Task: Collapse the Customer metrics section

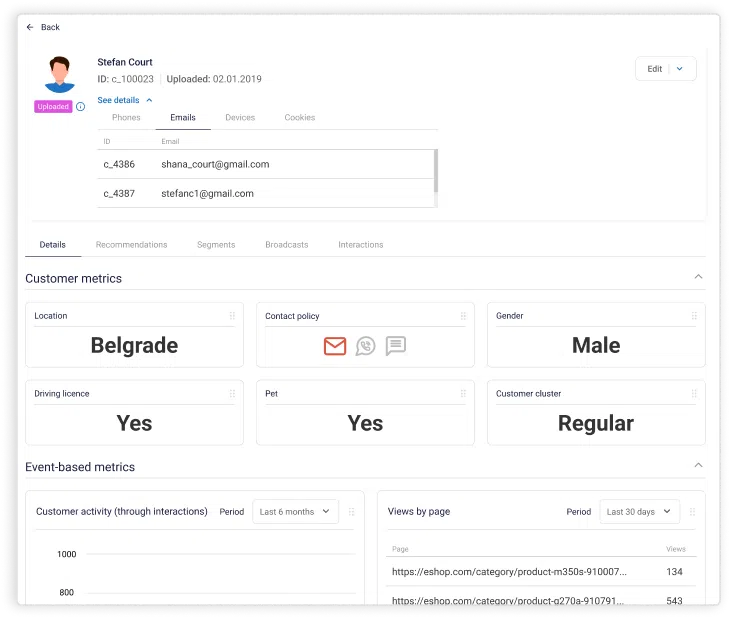Action: pyautogui.click(x=698, y=277)
